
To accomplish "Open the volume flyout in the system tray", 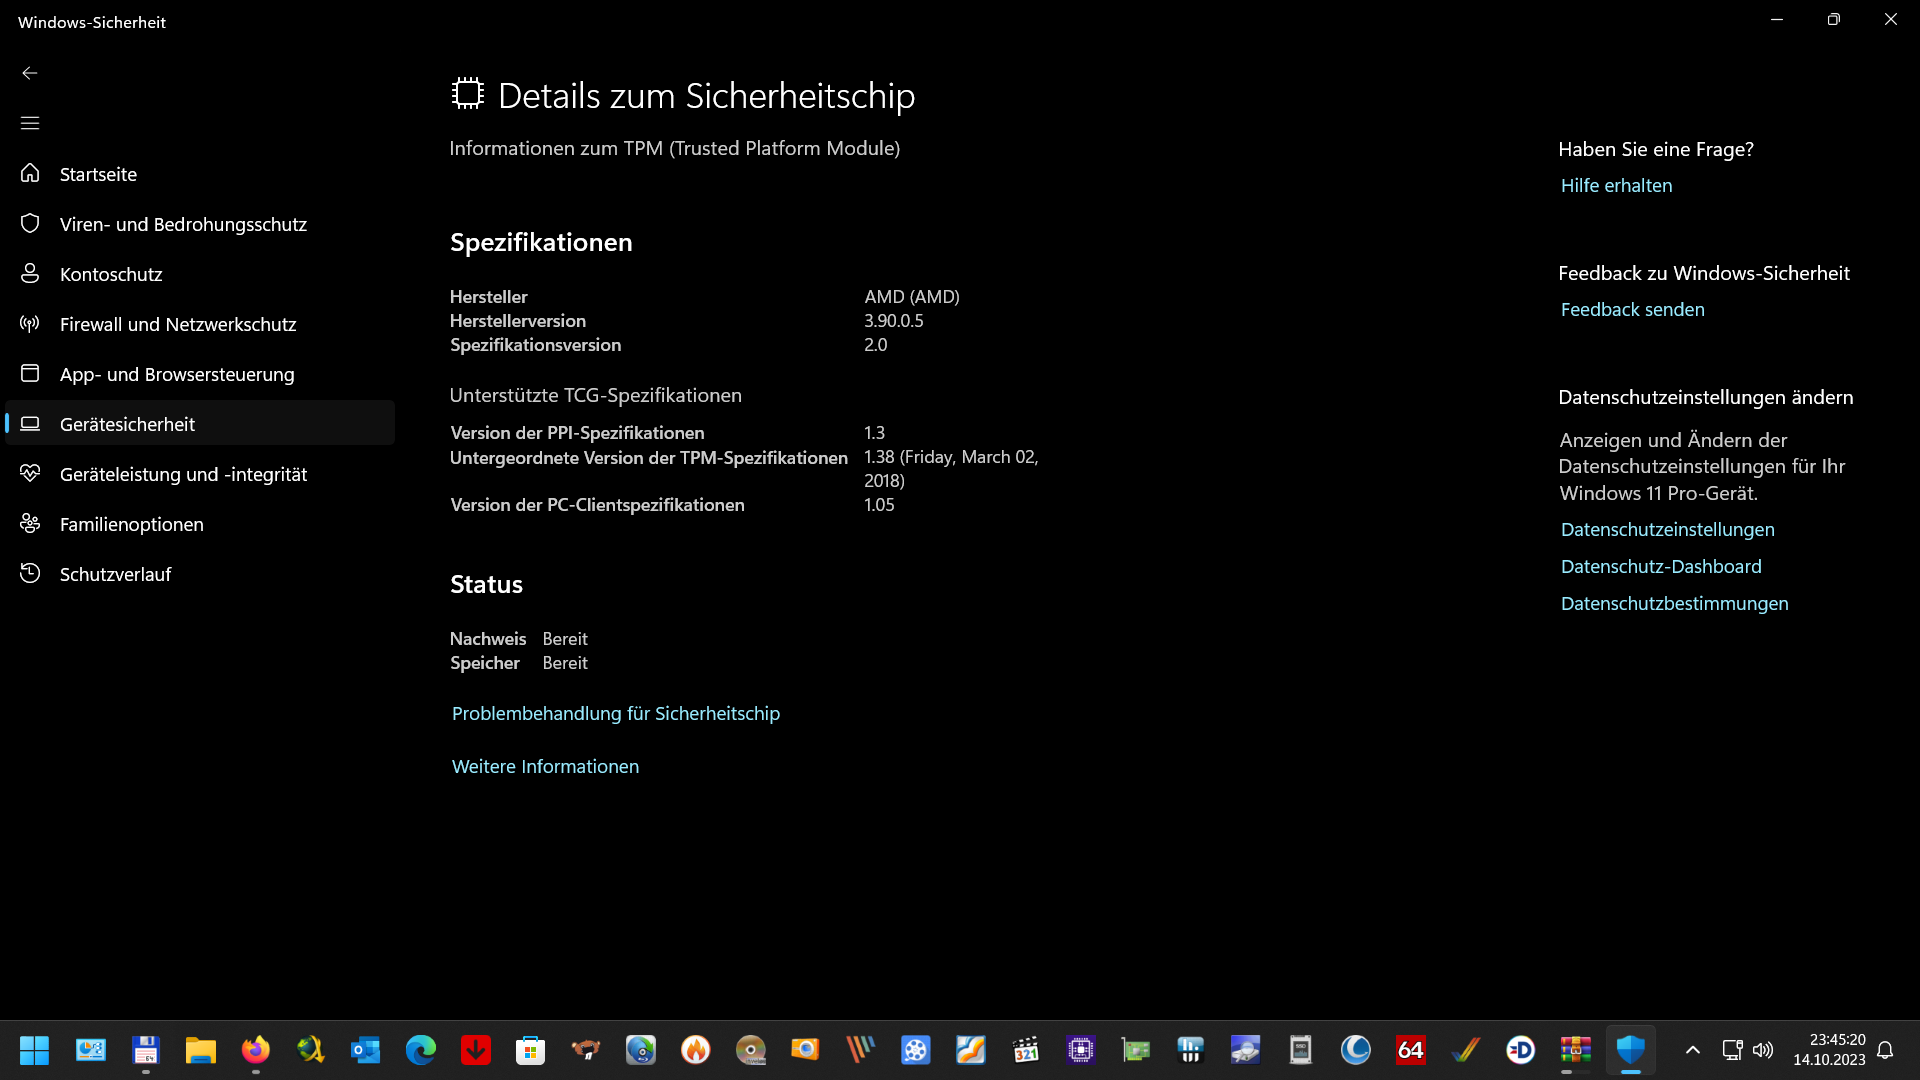I will pos(1762,1050).
